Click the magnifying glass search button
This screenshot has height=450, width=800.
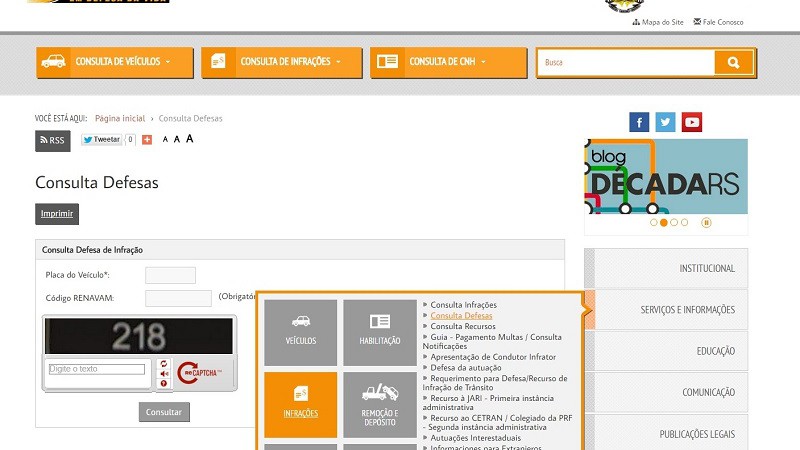(734, 62)
